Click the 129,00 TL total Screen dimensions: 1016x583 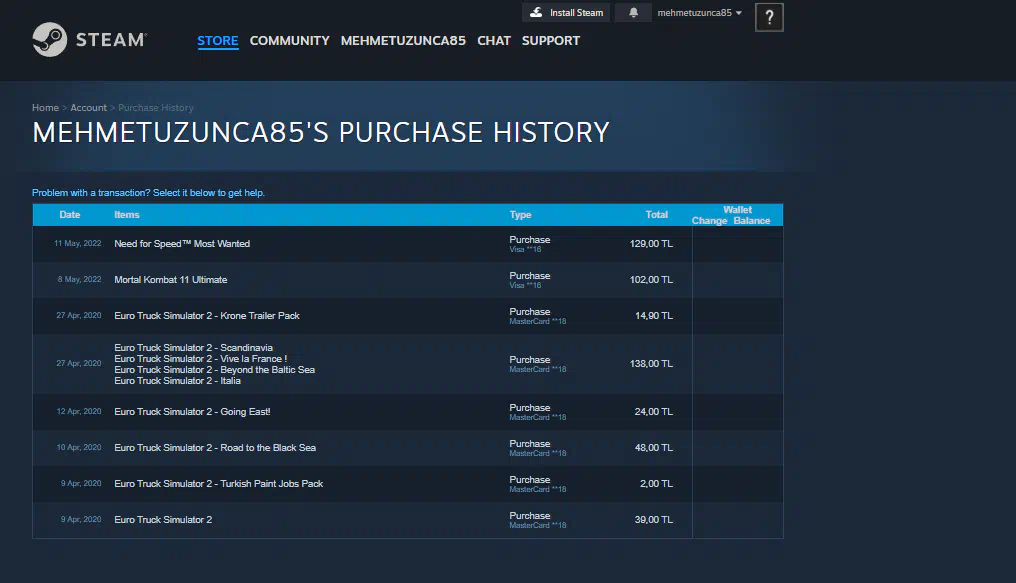tap(651, 244)
